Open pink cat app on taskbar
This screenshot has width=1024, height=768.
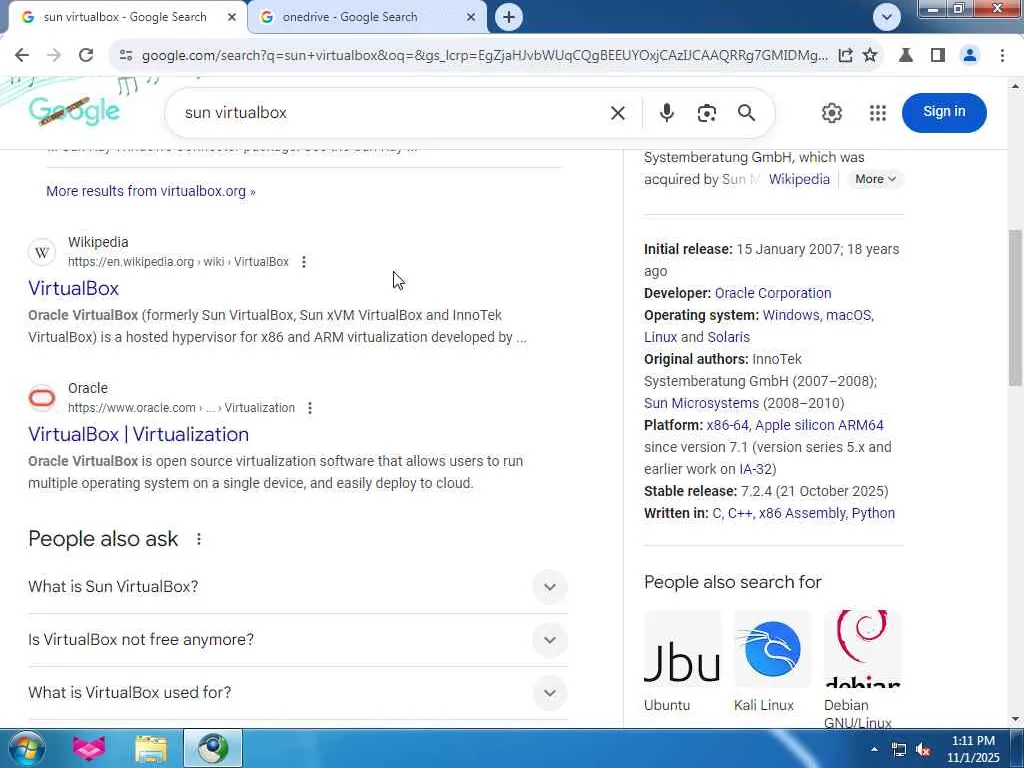89,748
